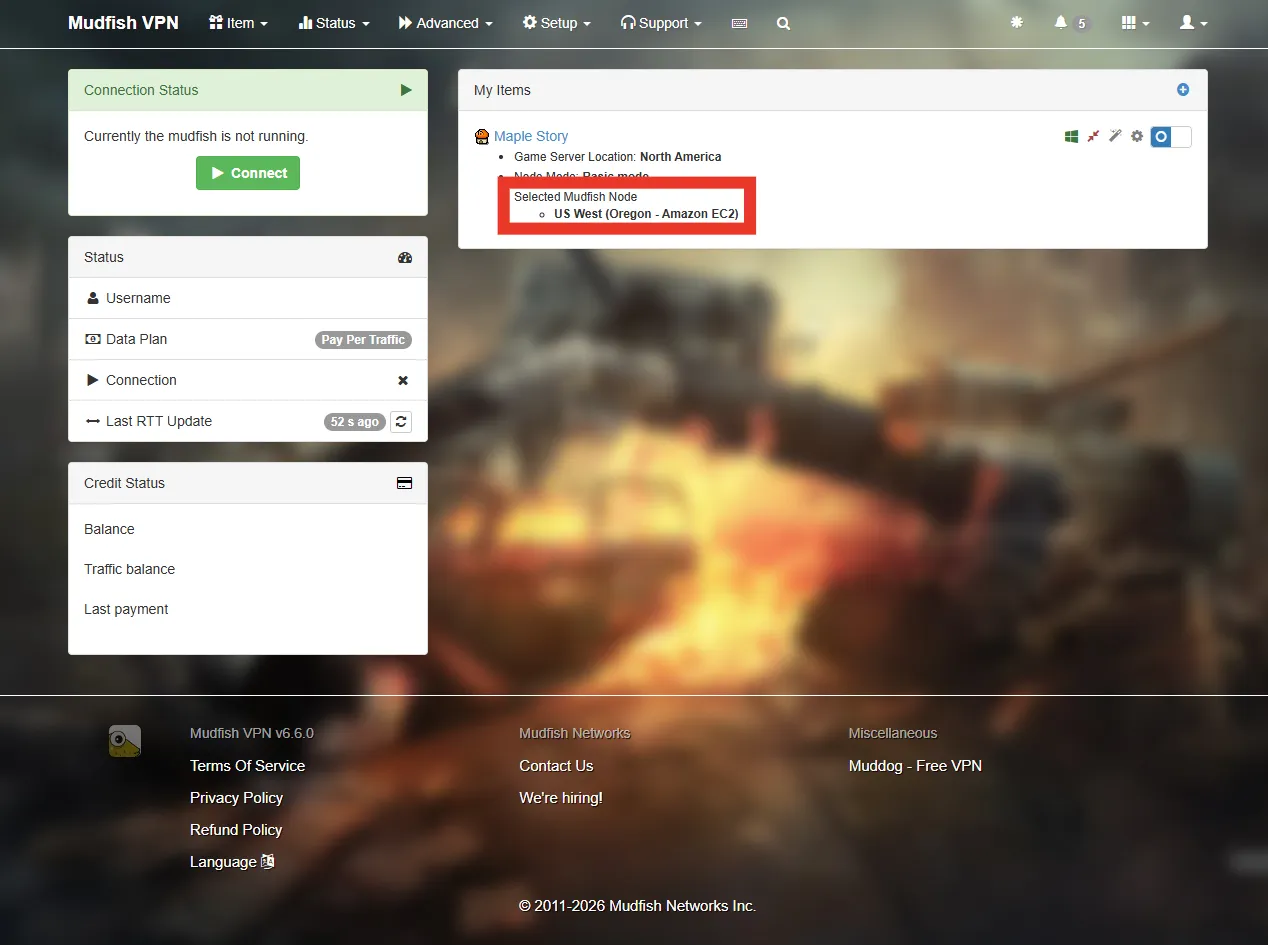This screenshot has height=945, width=1268.
Task: Click the asterisk icon in the top bar
Action: [x=1017, y=22]
